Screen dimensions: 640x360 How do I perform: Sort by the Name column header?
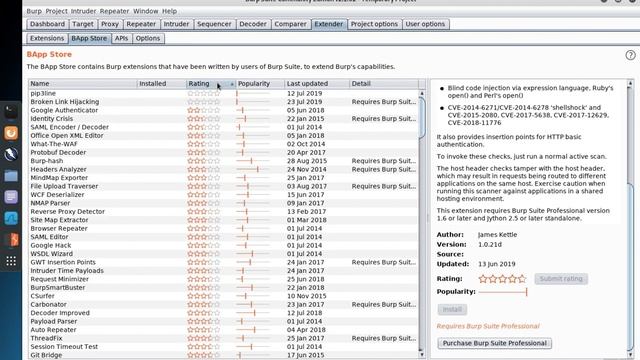83,84
